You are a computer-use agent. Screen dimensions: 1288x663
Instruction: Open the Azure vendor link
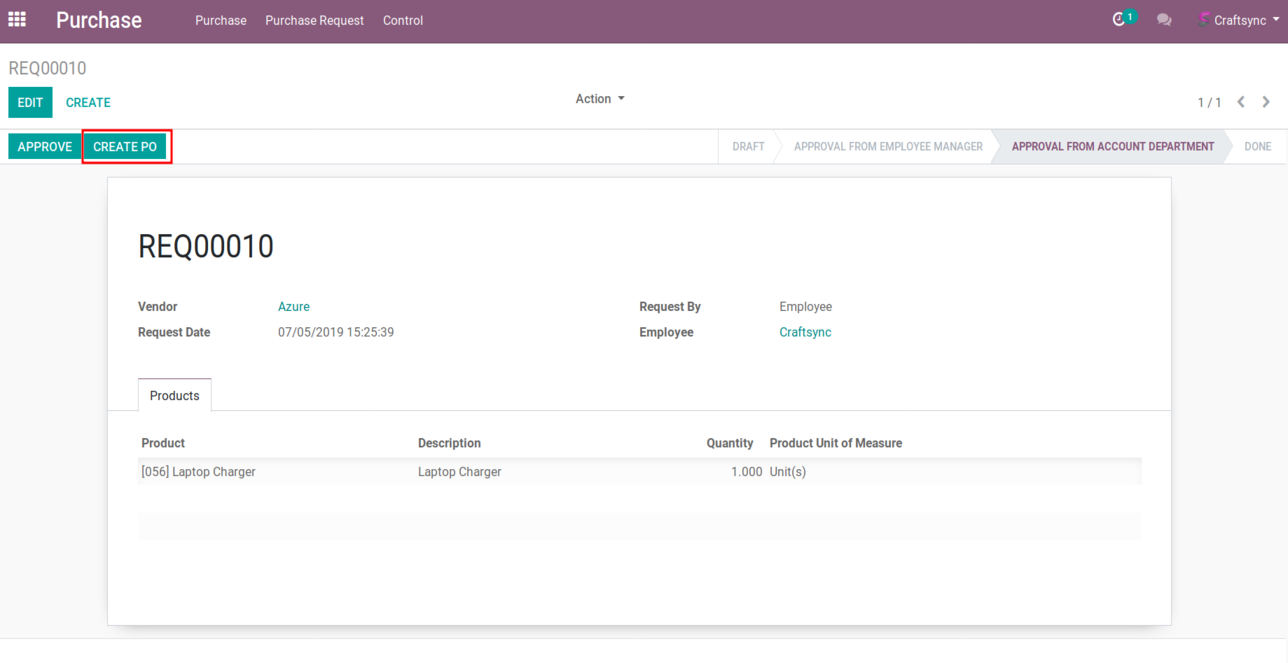tap(294, 307)
